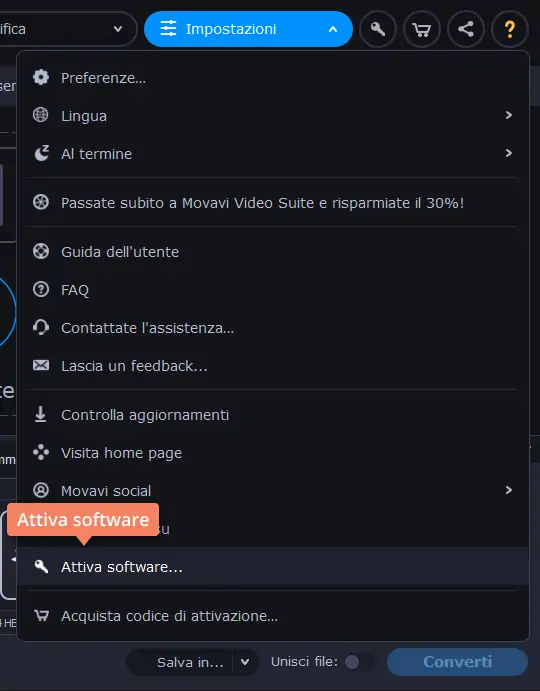Open Movavi Video Suite 30% discount offer
The image size is (540, 691).
pyautogui.click(x=273, y=203)
